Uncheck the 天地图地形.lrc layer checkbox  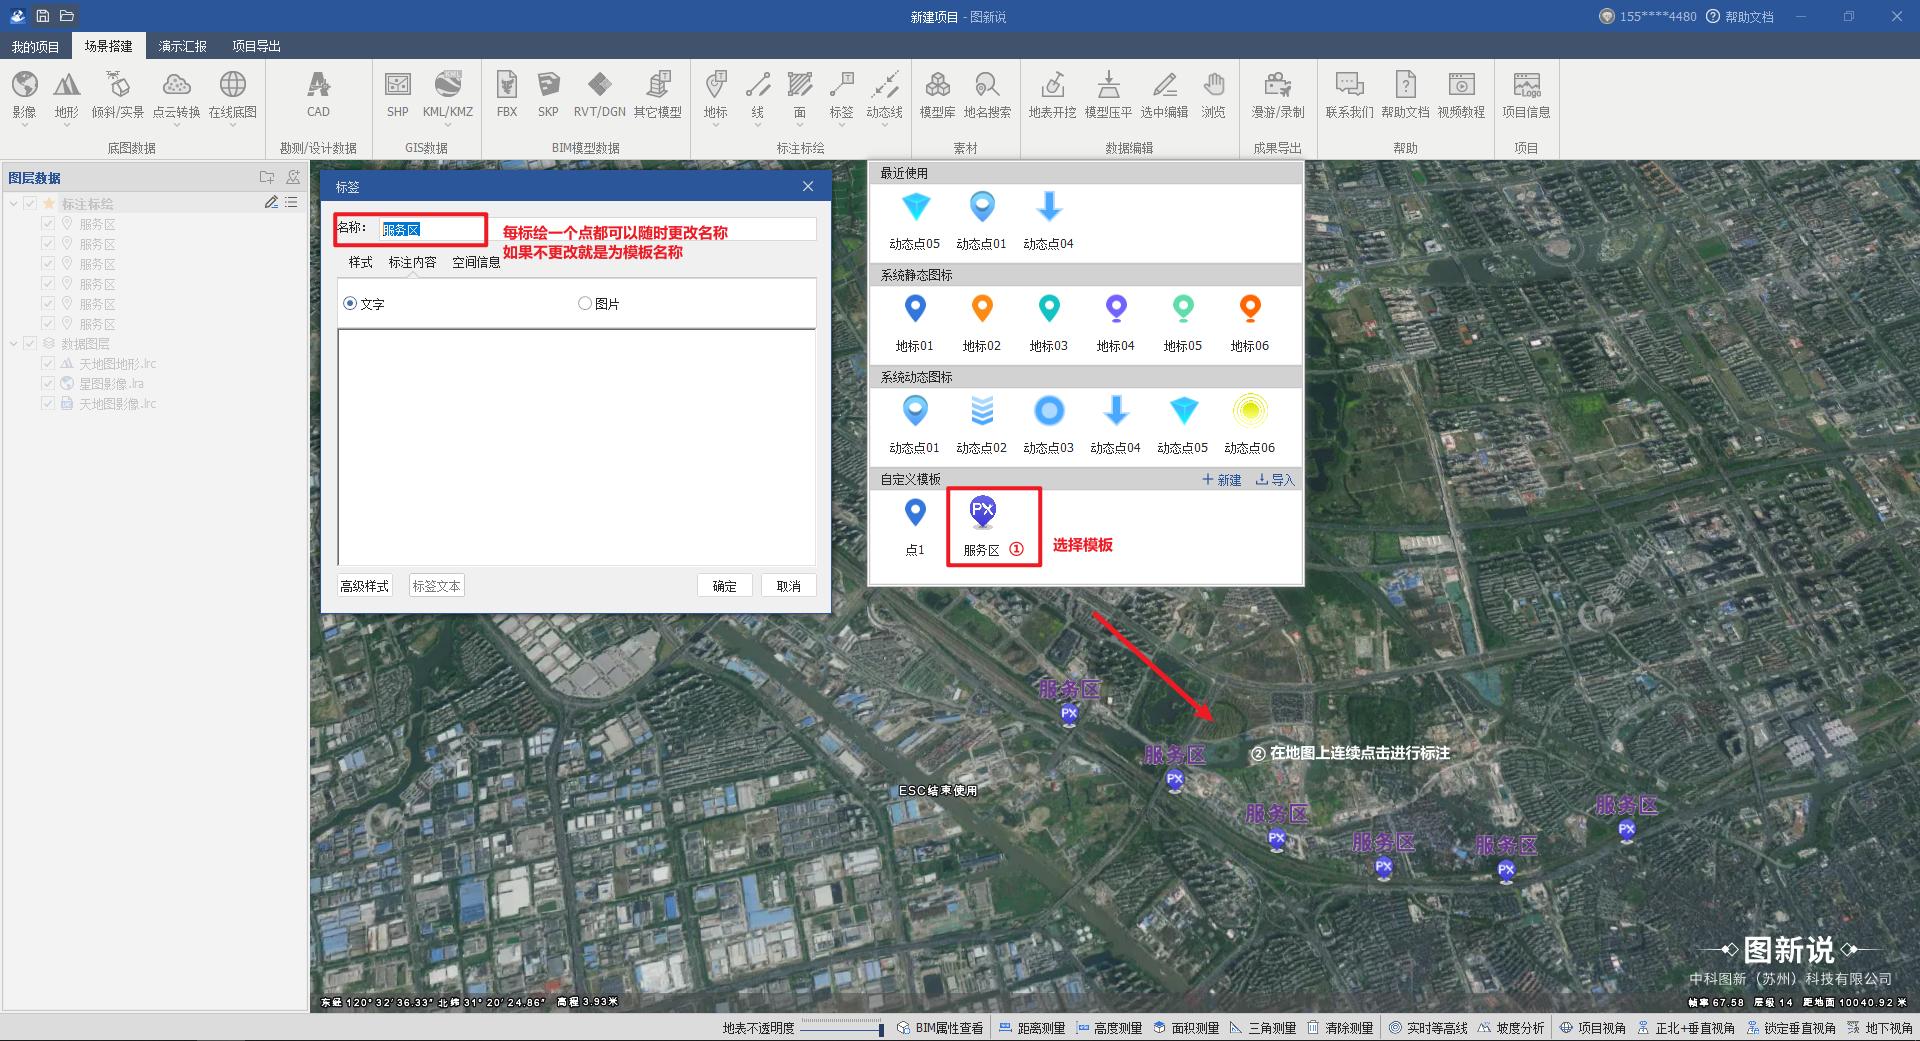(x=48, y=364)
